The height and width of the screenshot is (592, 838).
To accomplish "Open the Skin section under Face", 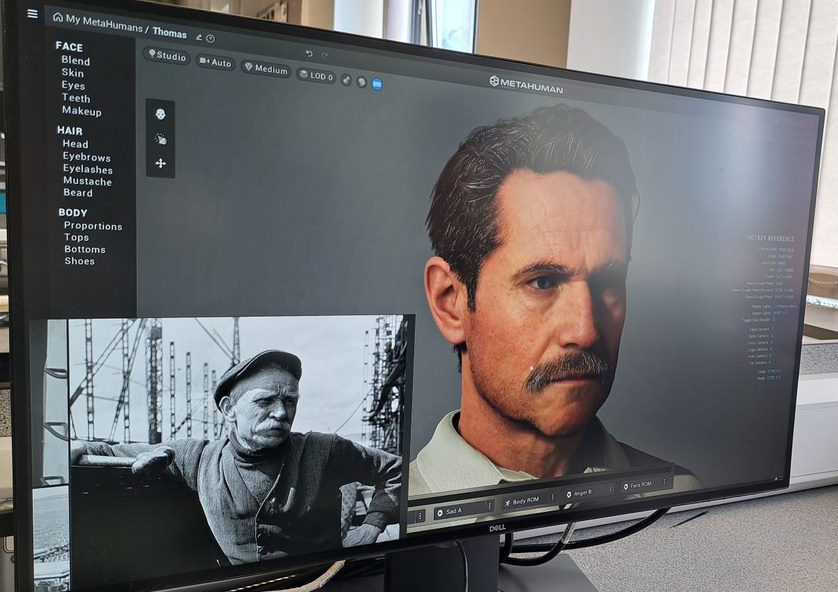I will point(73,73).
